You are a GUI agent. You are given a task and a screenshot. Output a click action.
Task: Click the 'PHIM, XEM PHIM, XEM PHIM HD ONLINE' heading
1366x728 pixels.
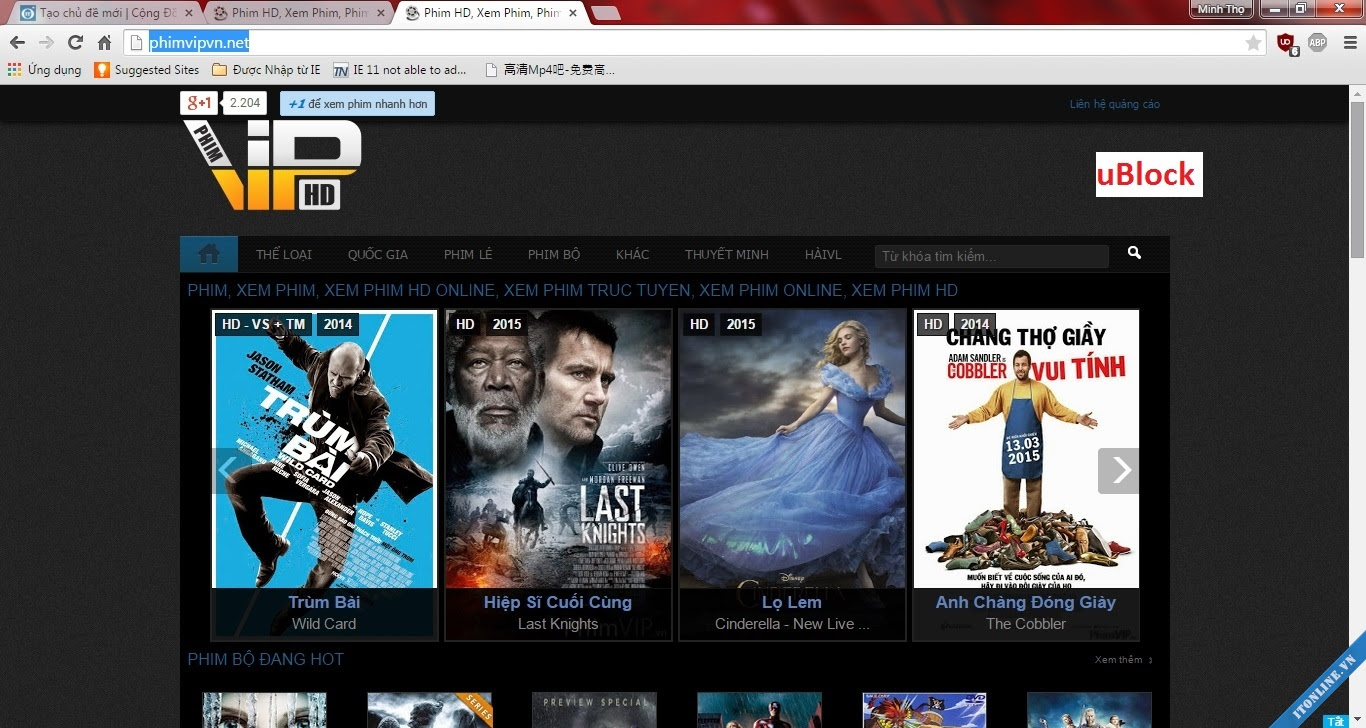(573, 290)
